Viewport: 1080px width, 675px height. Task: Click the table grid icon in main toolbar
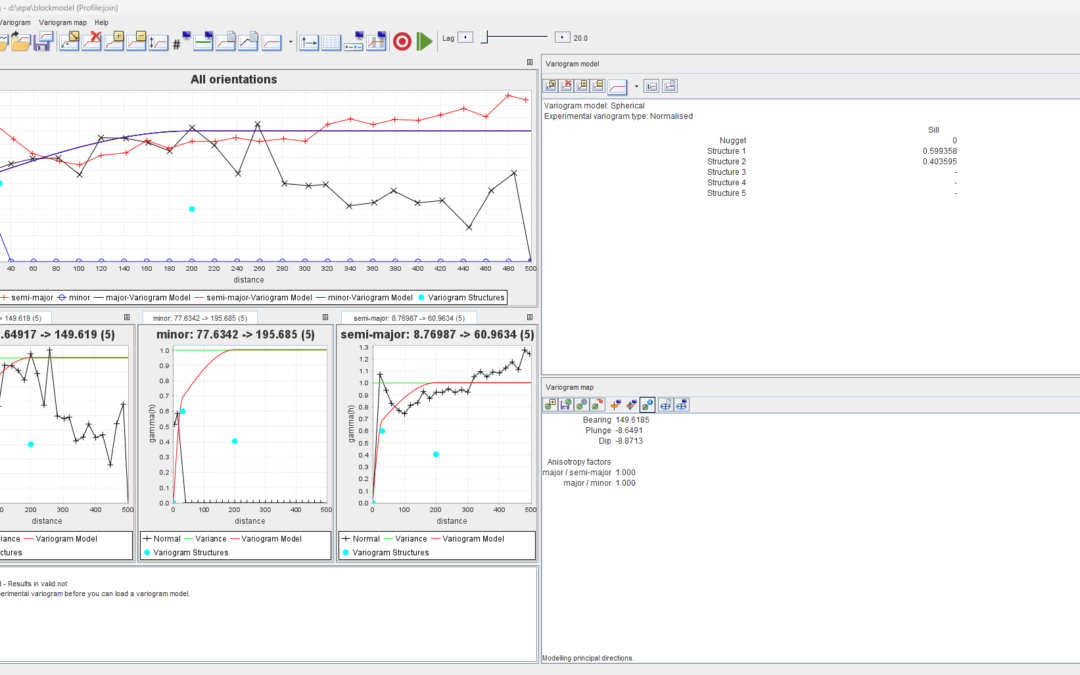(332, 42)
